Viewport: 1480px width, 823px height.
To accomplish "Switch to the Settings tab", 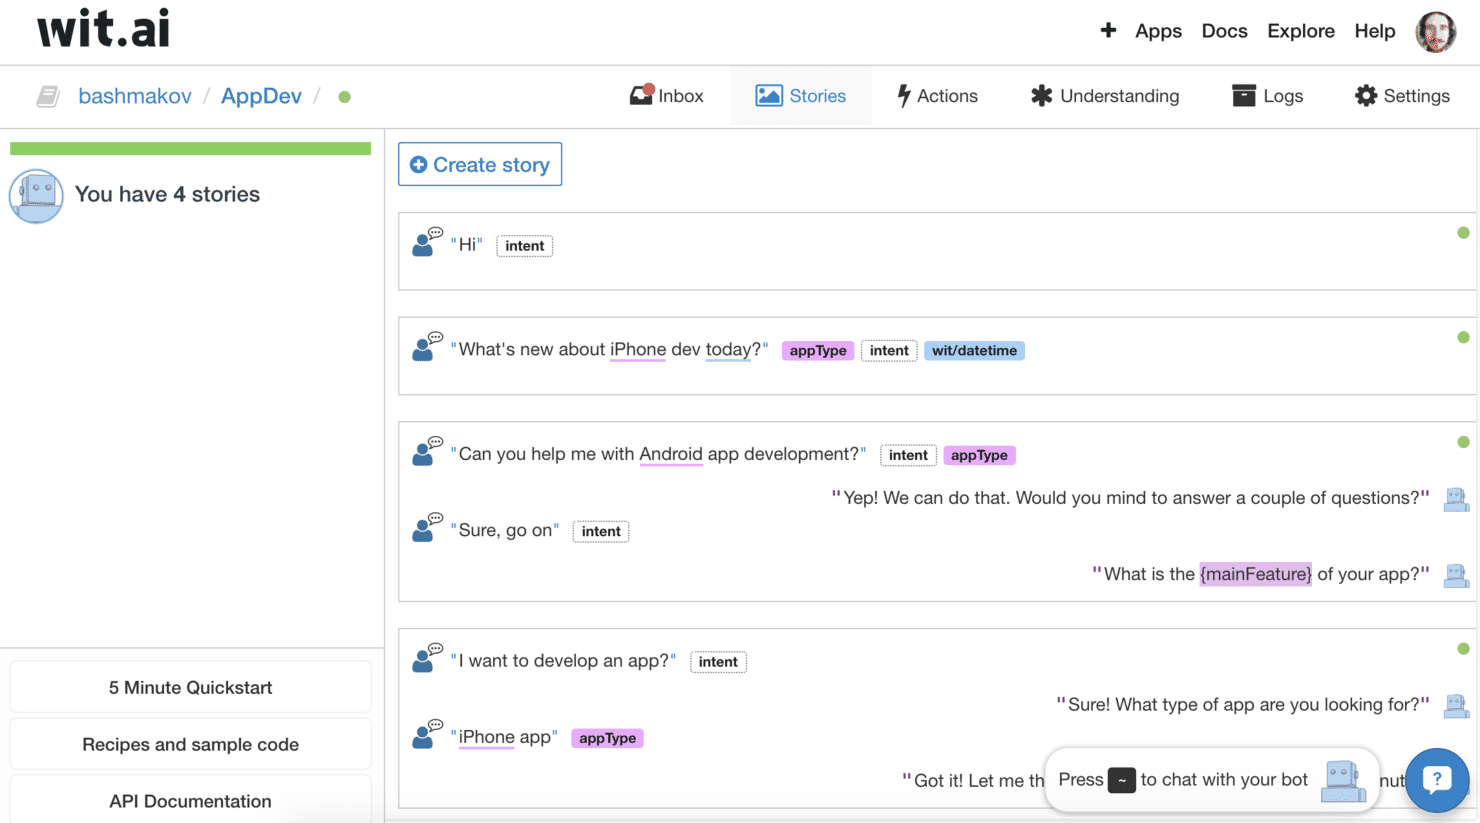I will coord(1402,96).
